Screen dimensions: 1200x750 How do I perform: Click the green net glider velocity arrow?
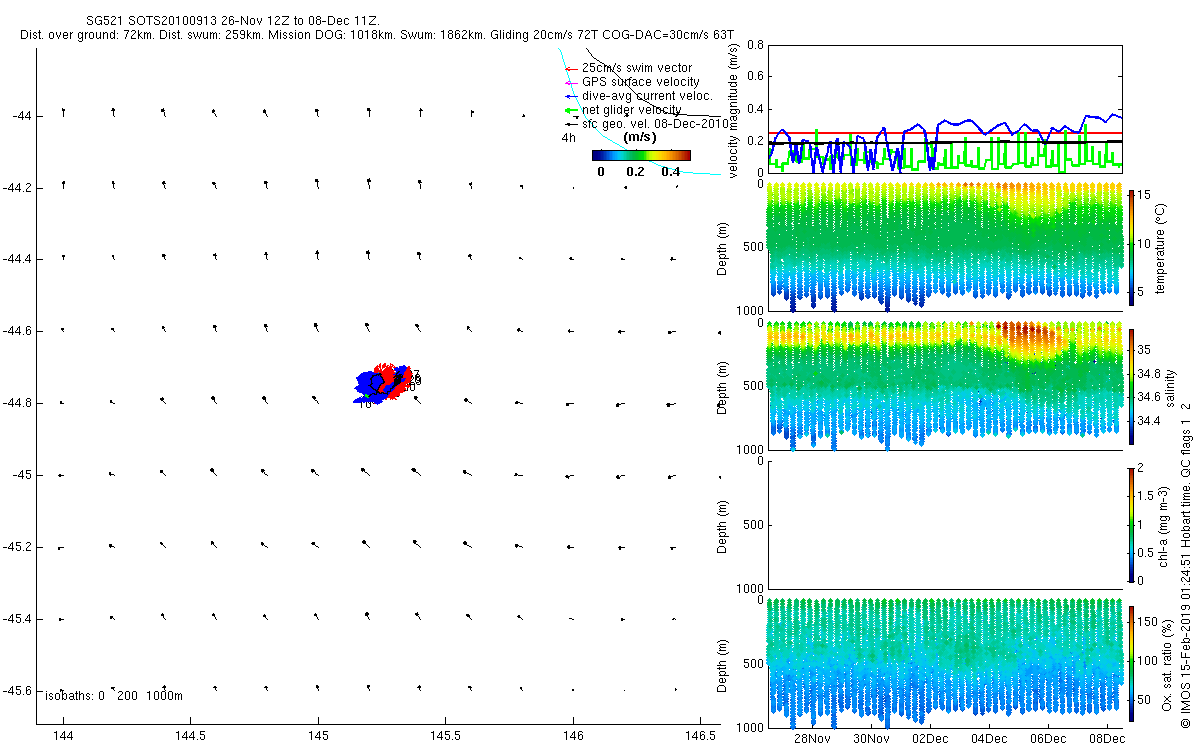[x=572, y=110]
